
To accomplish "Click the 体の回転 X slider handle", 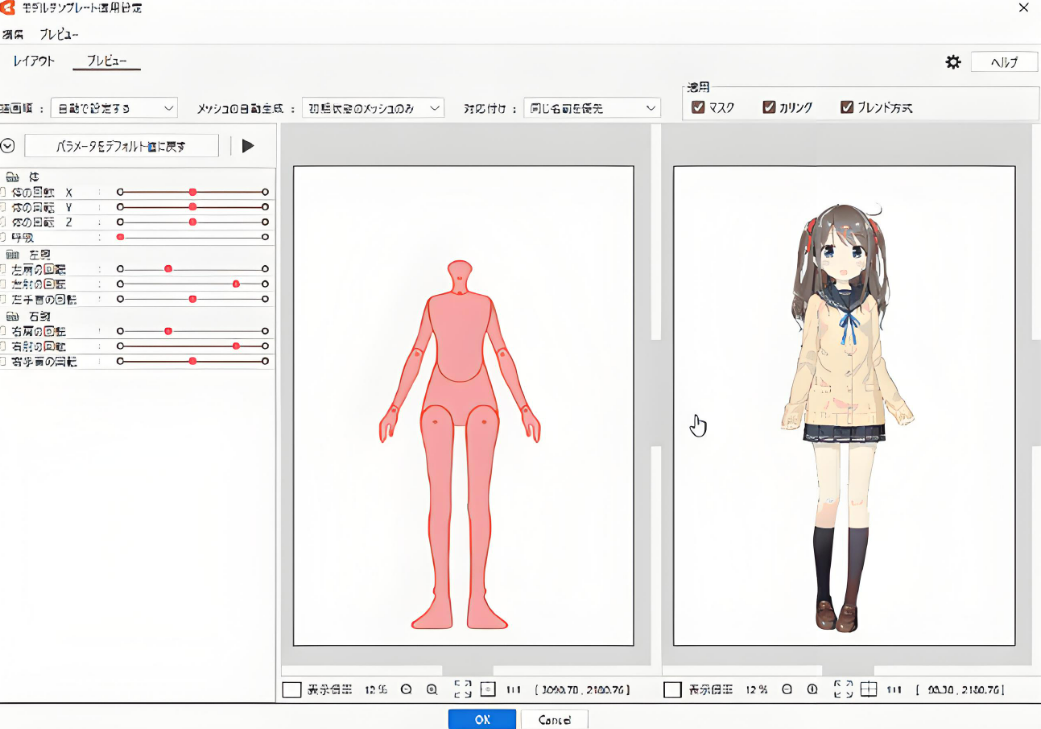I will (193, 192).
